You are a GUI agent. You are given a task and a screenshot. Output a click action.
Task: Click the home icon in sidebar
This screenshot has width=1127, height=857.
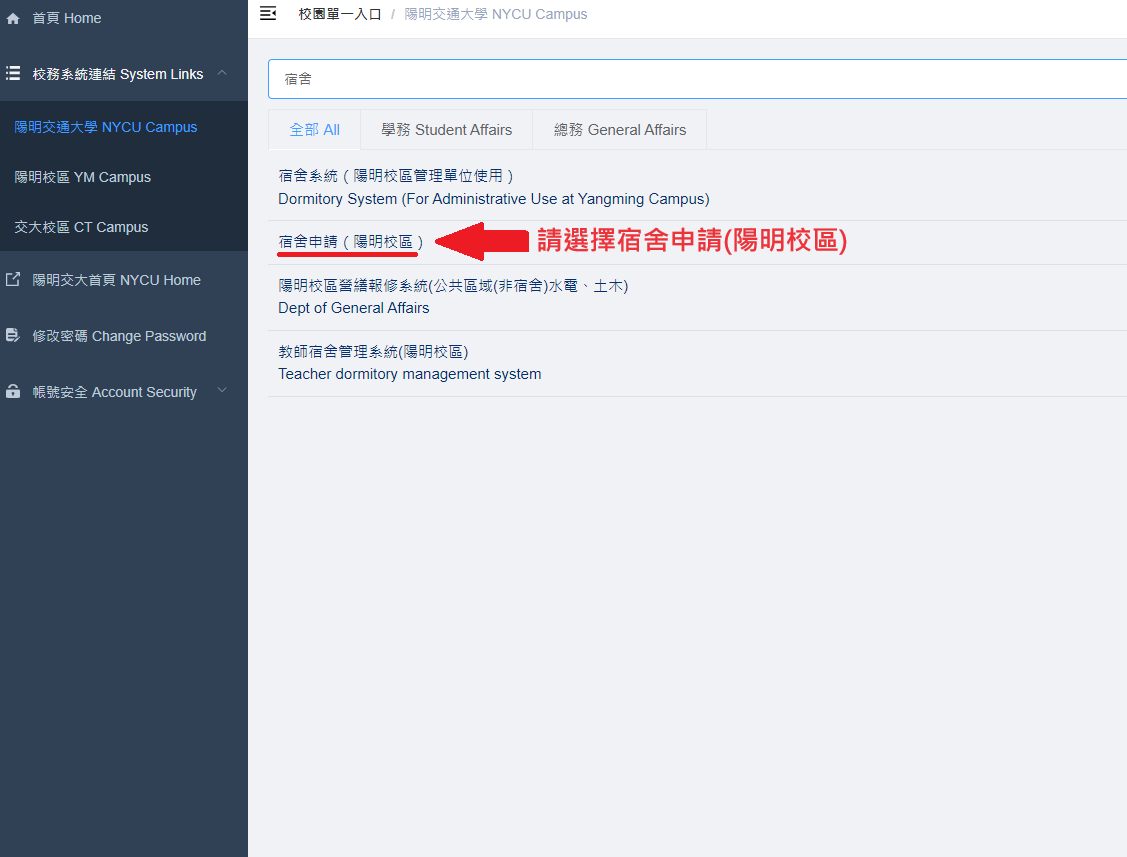tap(13, 19)
